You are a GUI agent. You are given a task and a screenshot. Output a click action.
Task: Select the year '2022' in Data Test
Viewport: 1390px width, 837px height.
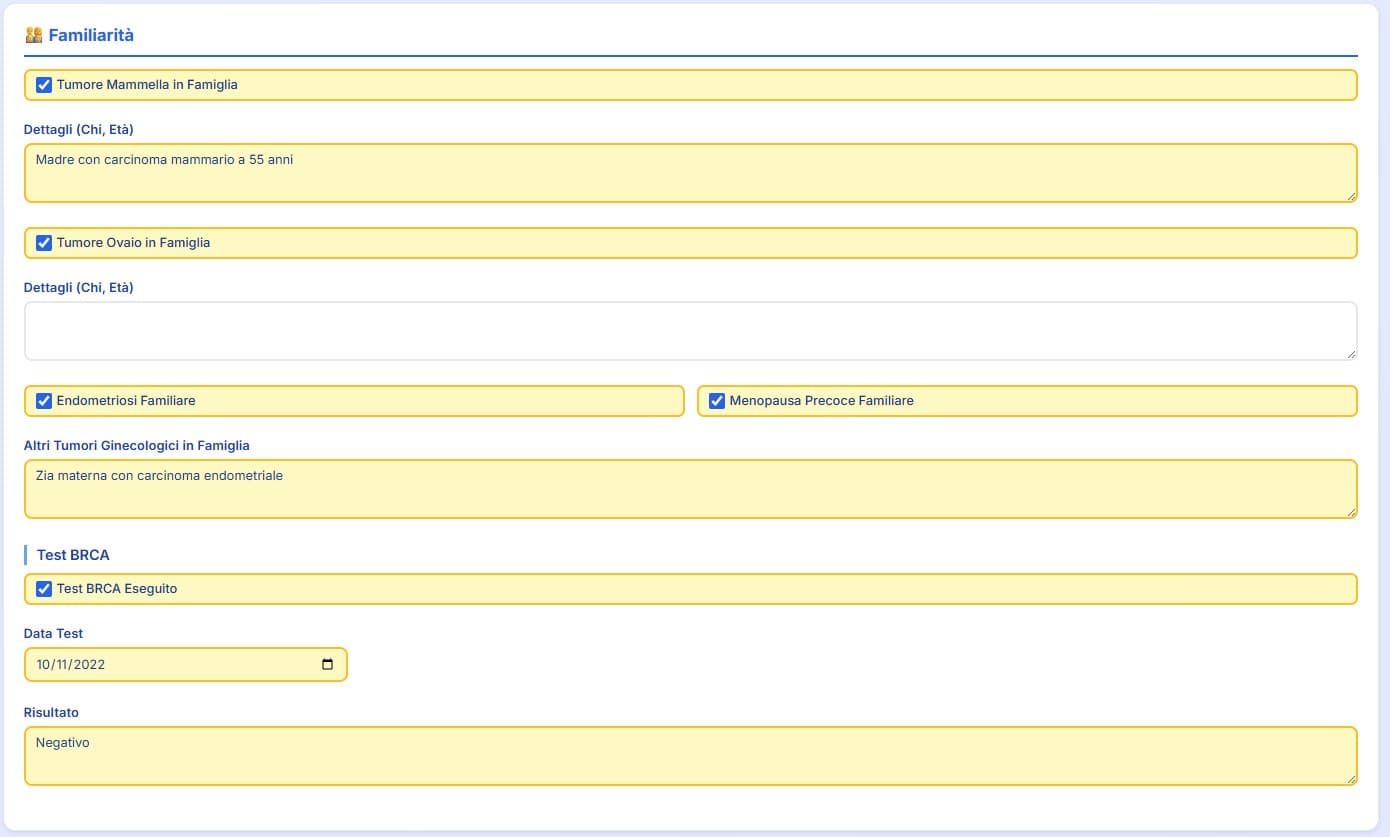tap(88, 665)
